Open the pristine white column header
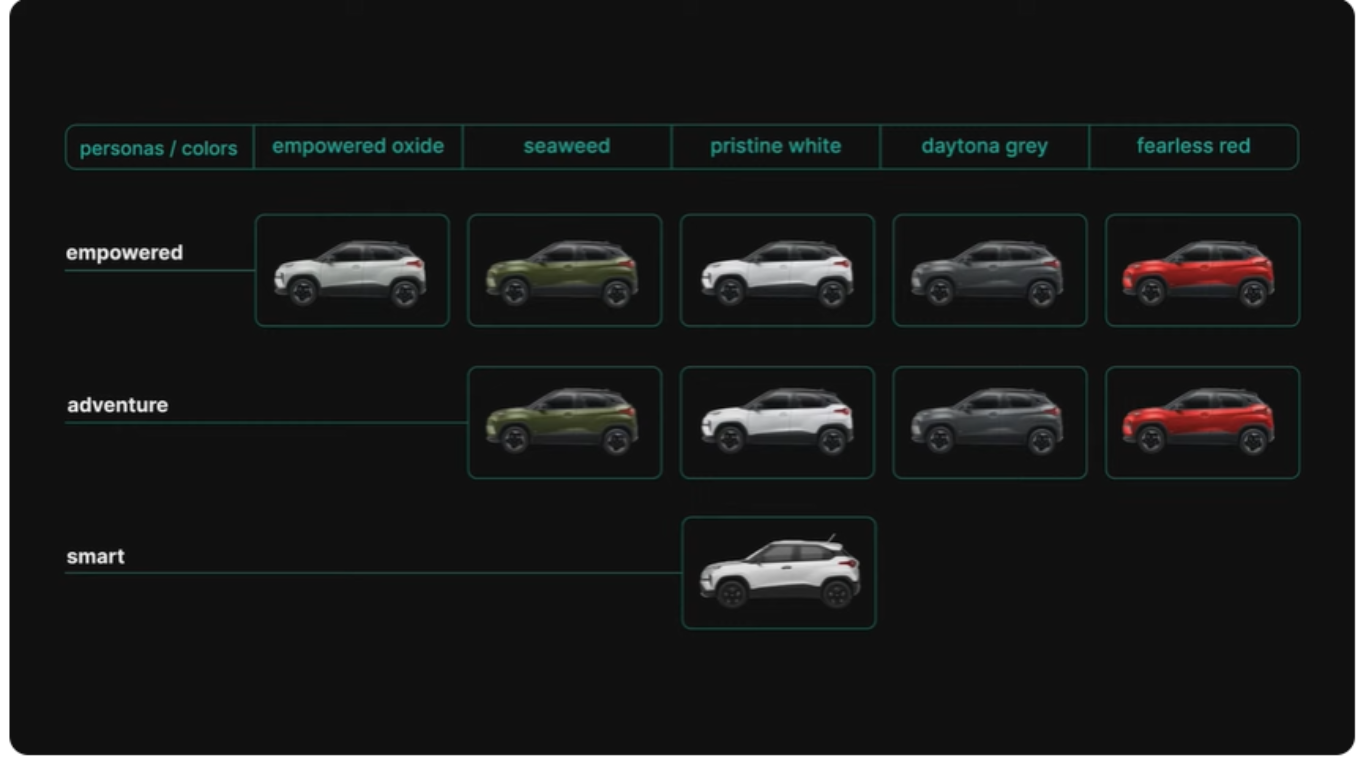Screen dimensions: 1366x768 776,146
